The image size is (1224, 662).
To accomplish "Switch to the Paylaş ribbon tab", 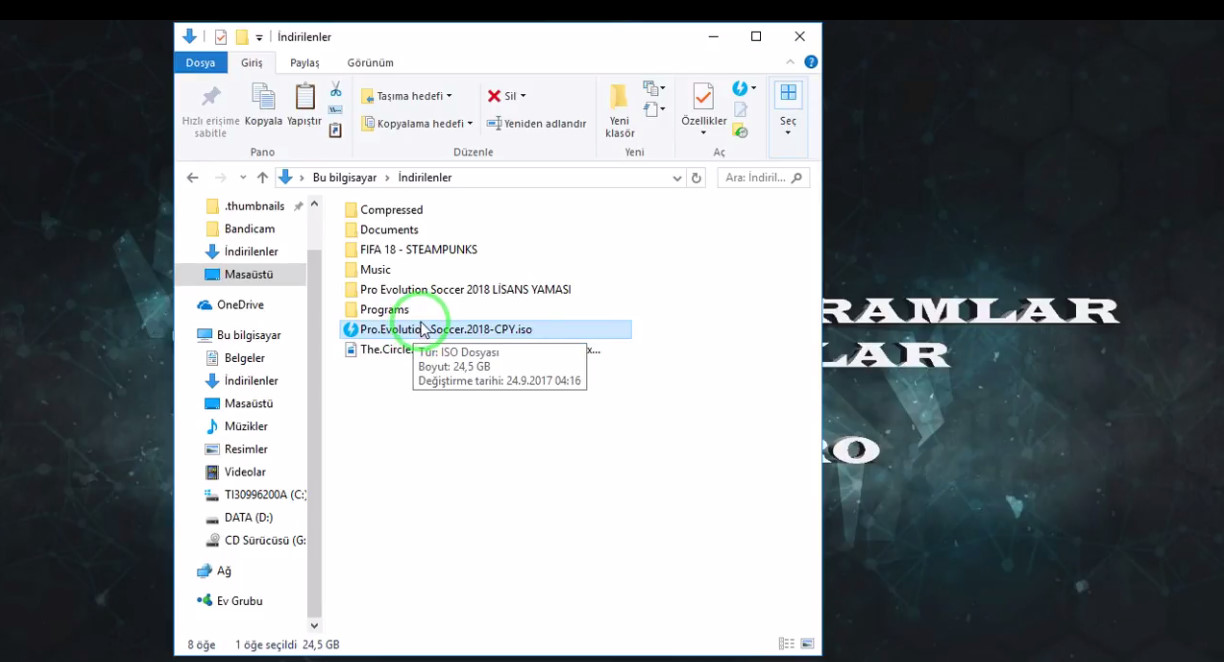I will 305,62.
